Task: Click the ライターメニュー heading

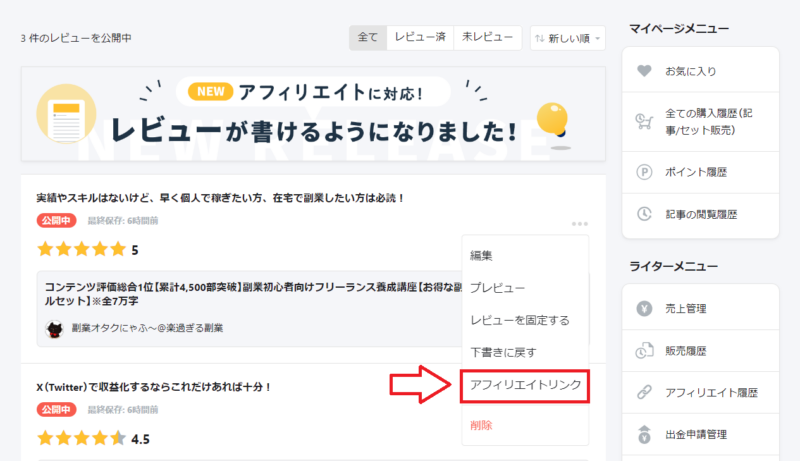Action: pos(673,266)
